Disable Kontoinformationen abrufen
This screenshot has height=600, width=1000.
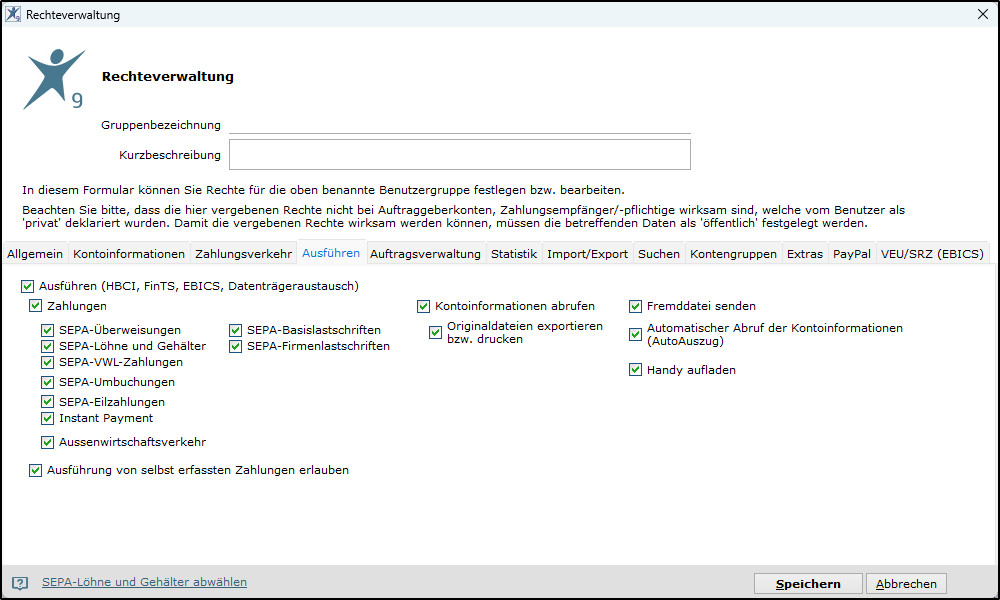(x=423, y=307)
